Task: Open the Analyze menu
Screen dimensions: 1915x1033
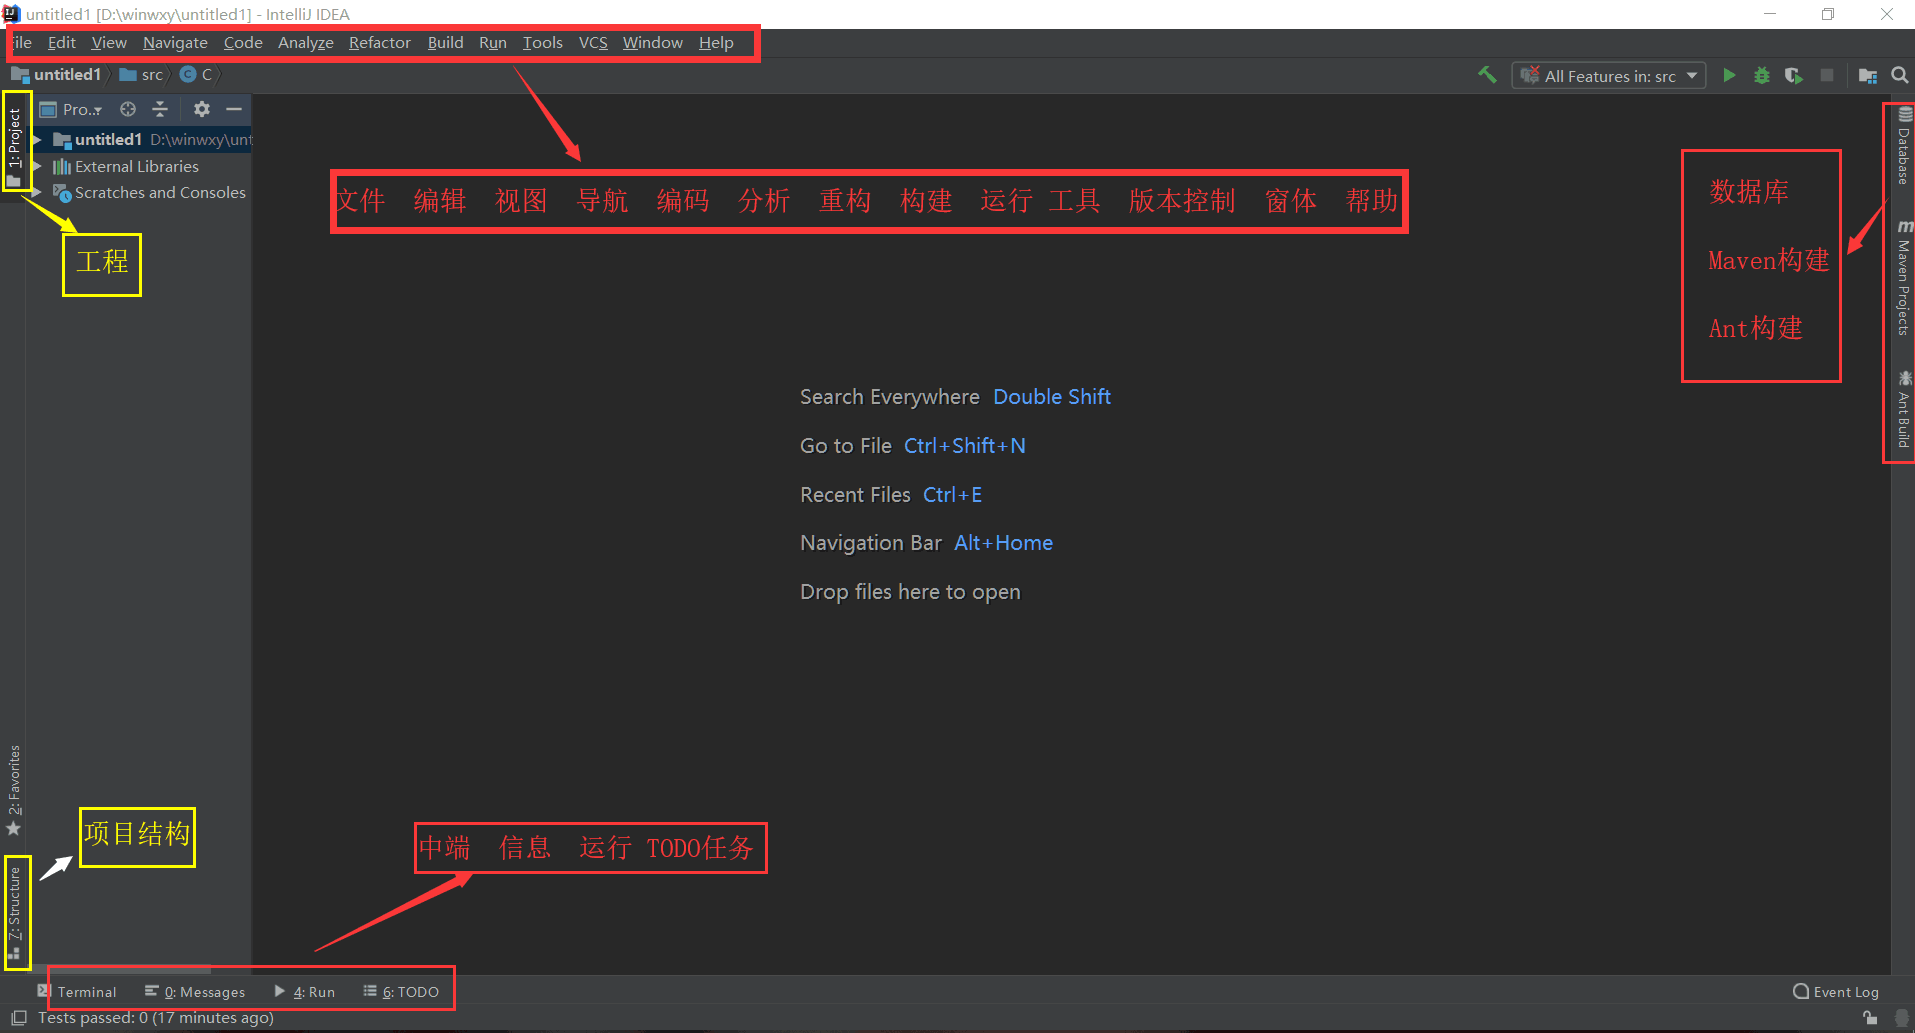Action: click(x=306, y=43)
